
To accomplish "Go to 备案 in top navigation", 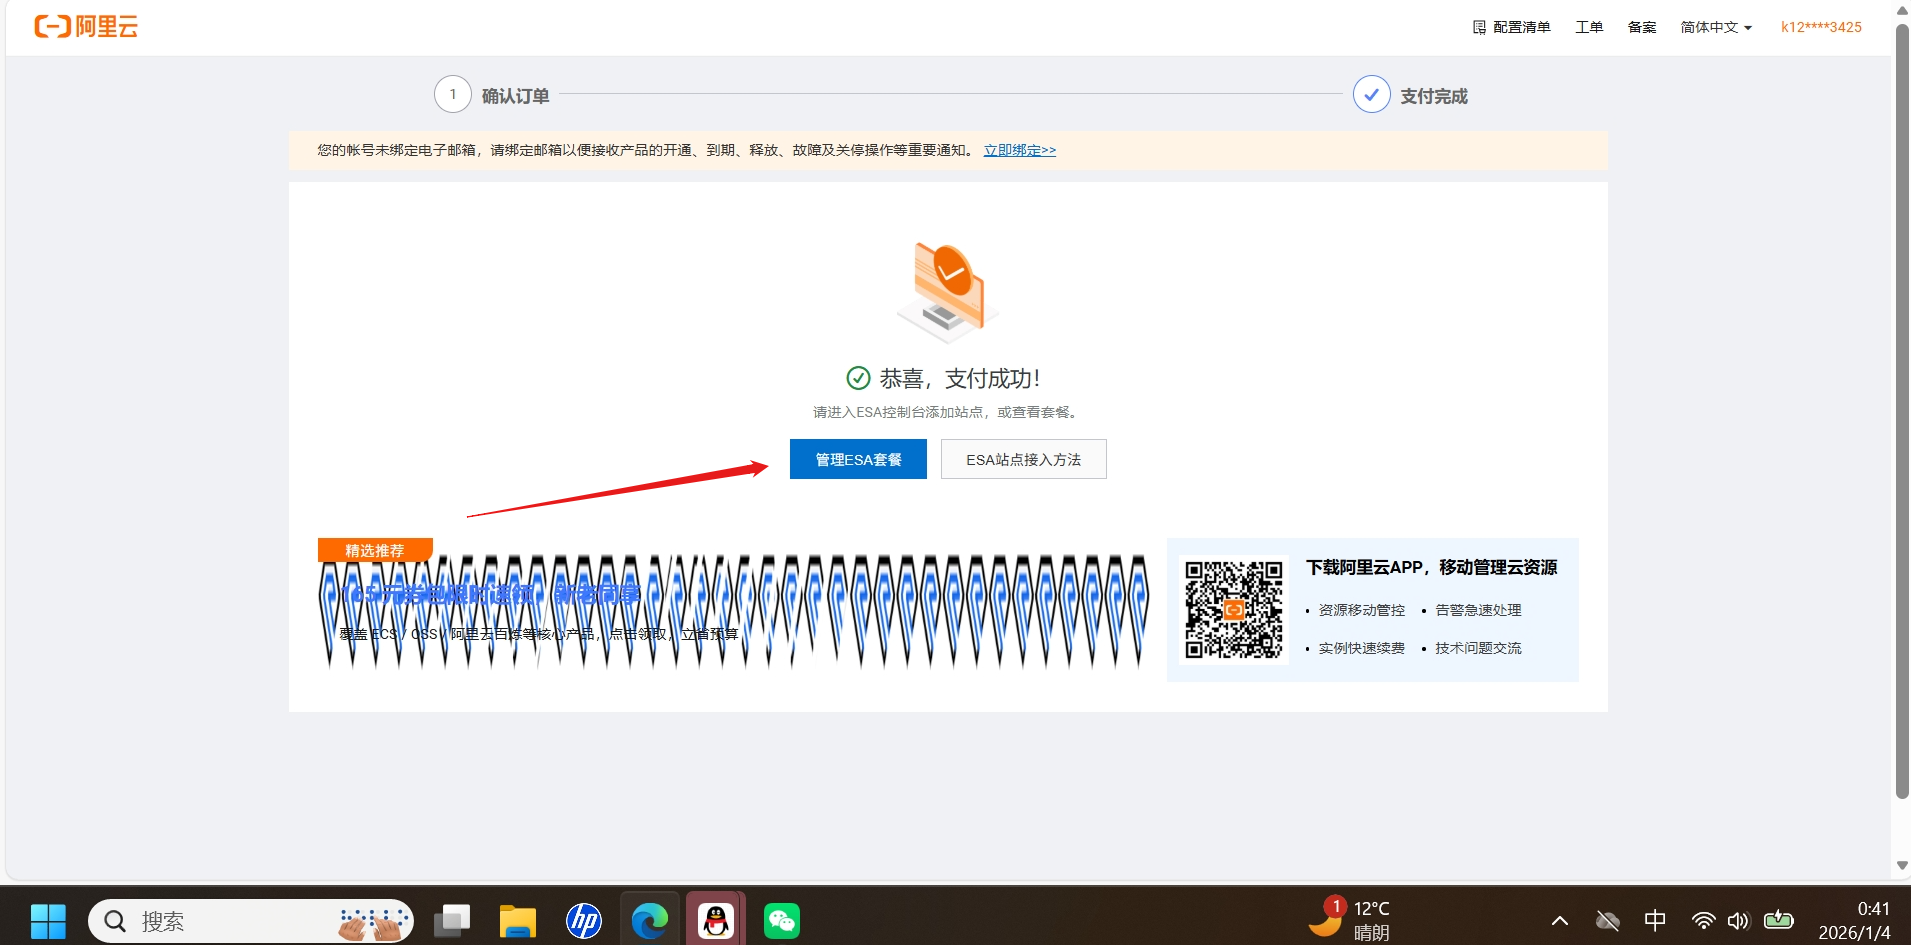I will tap(1641, 27).
